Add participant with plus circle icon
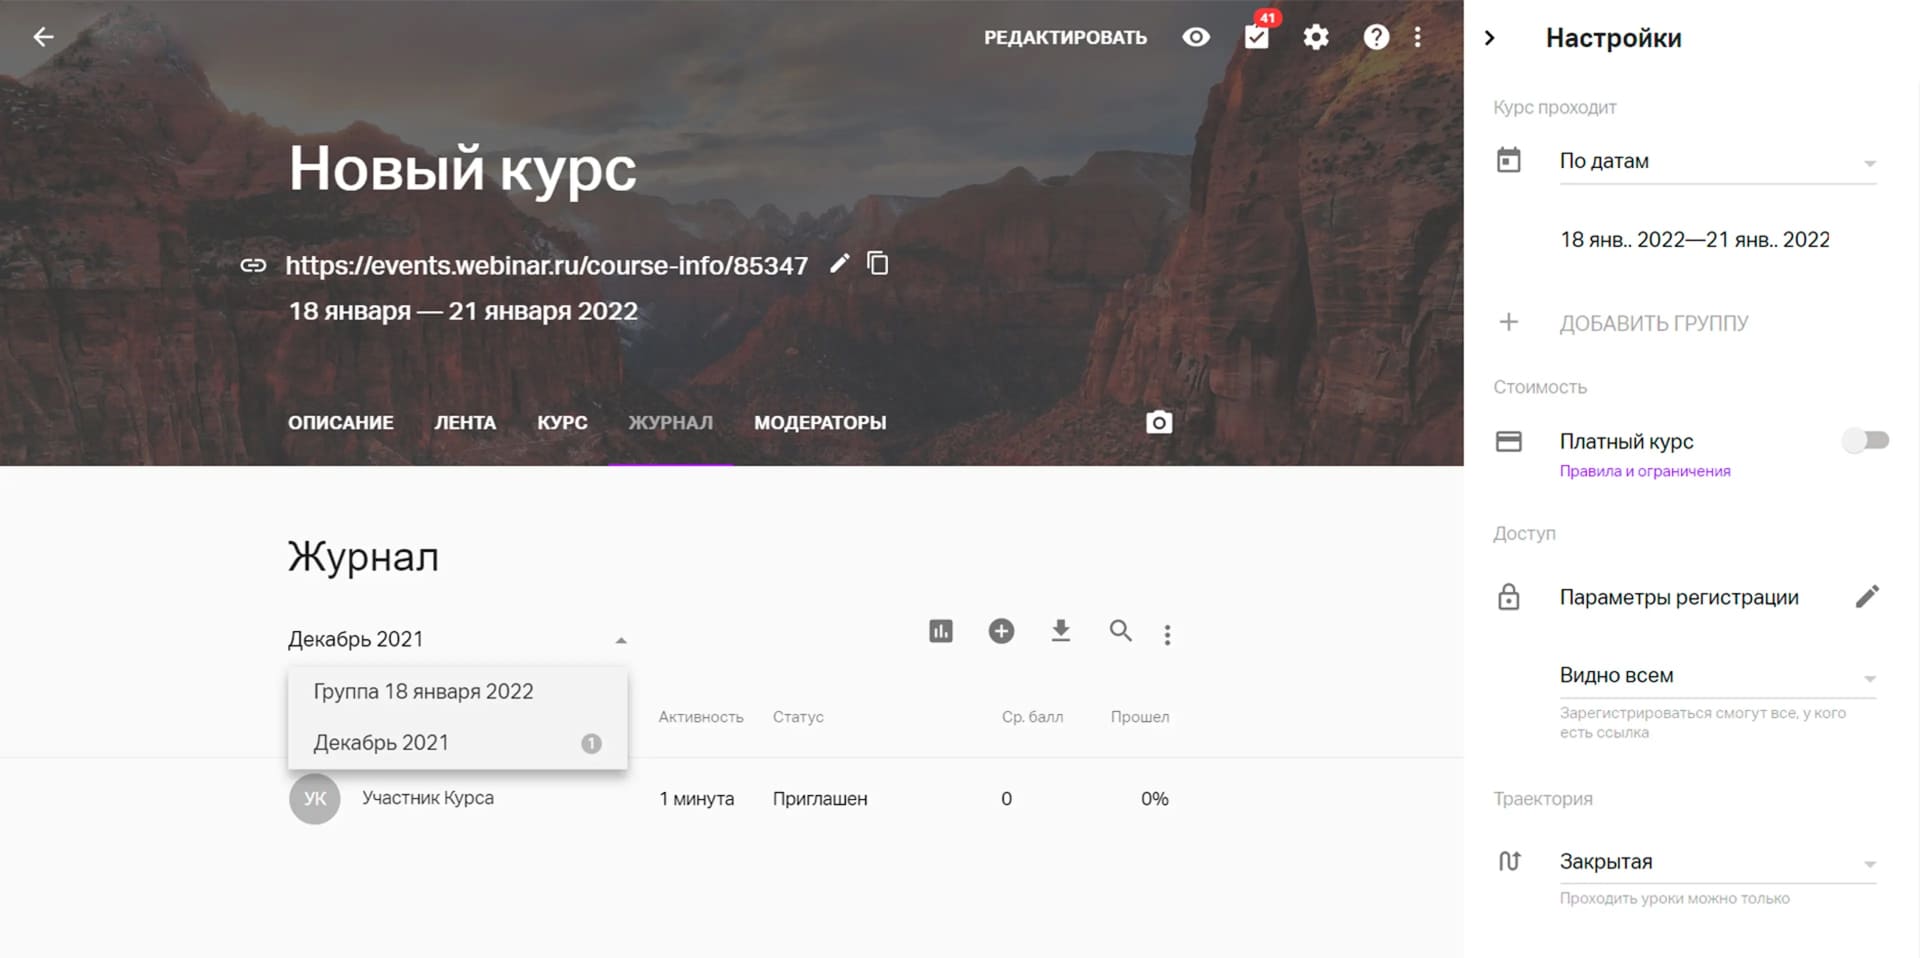1920x958 pixels. (x=1001, y=631)
